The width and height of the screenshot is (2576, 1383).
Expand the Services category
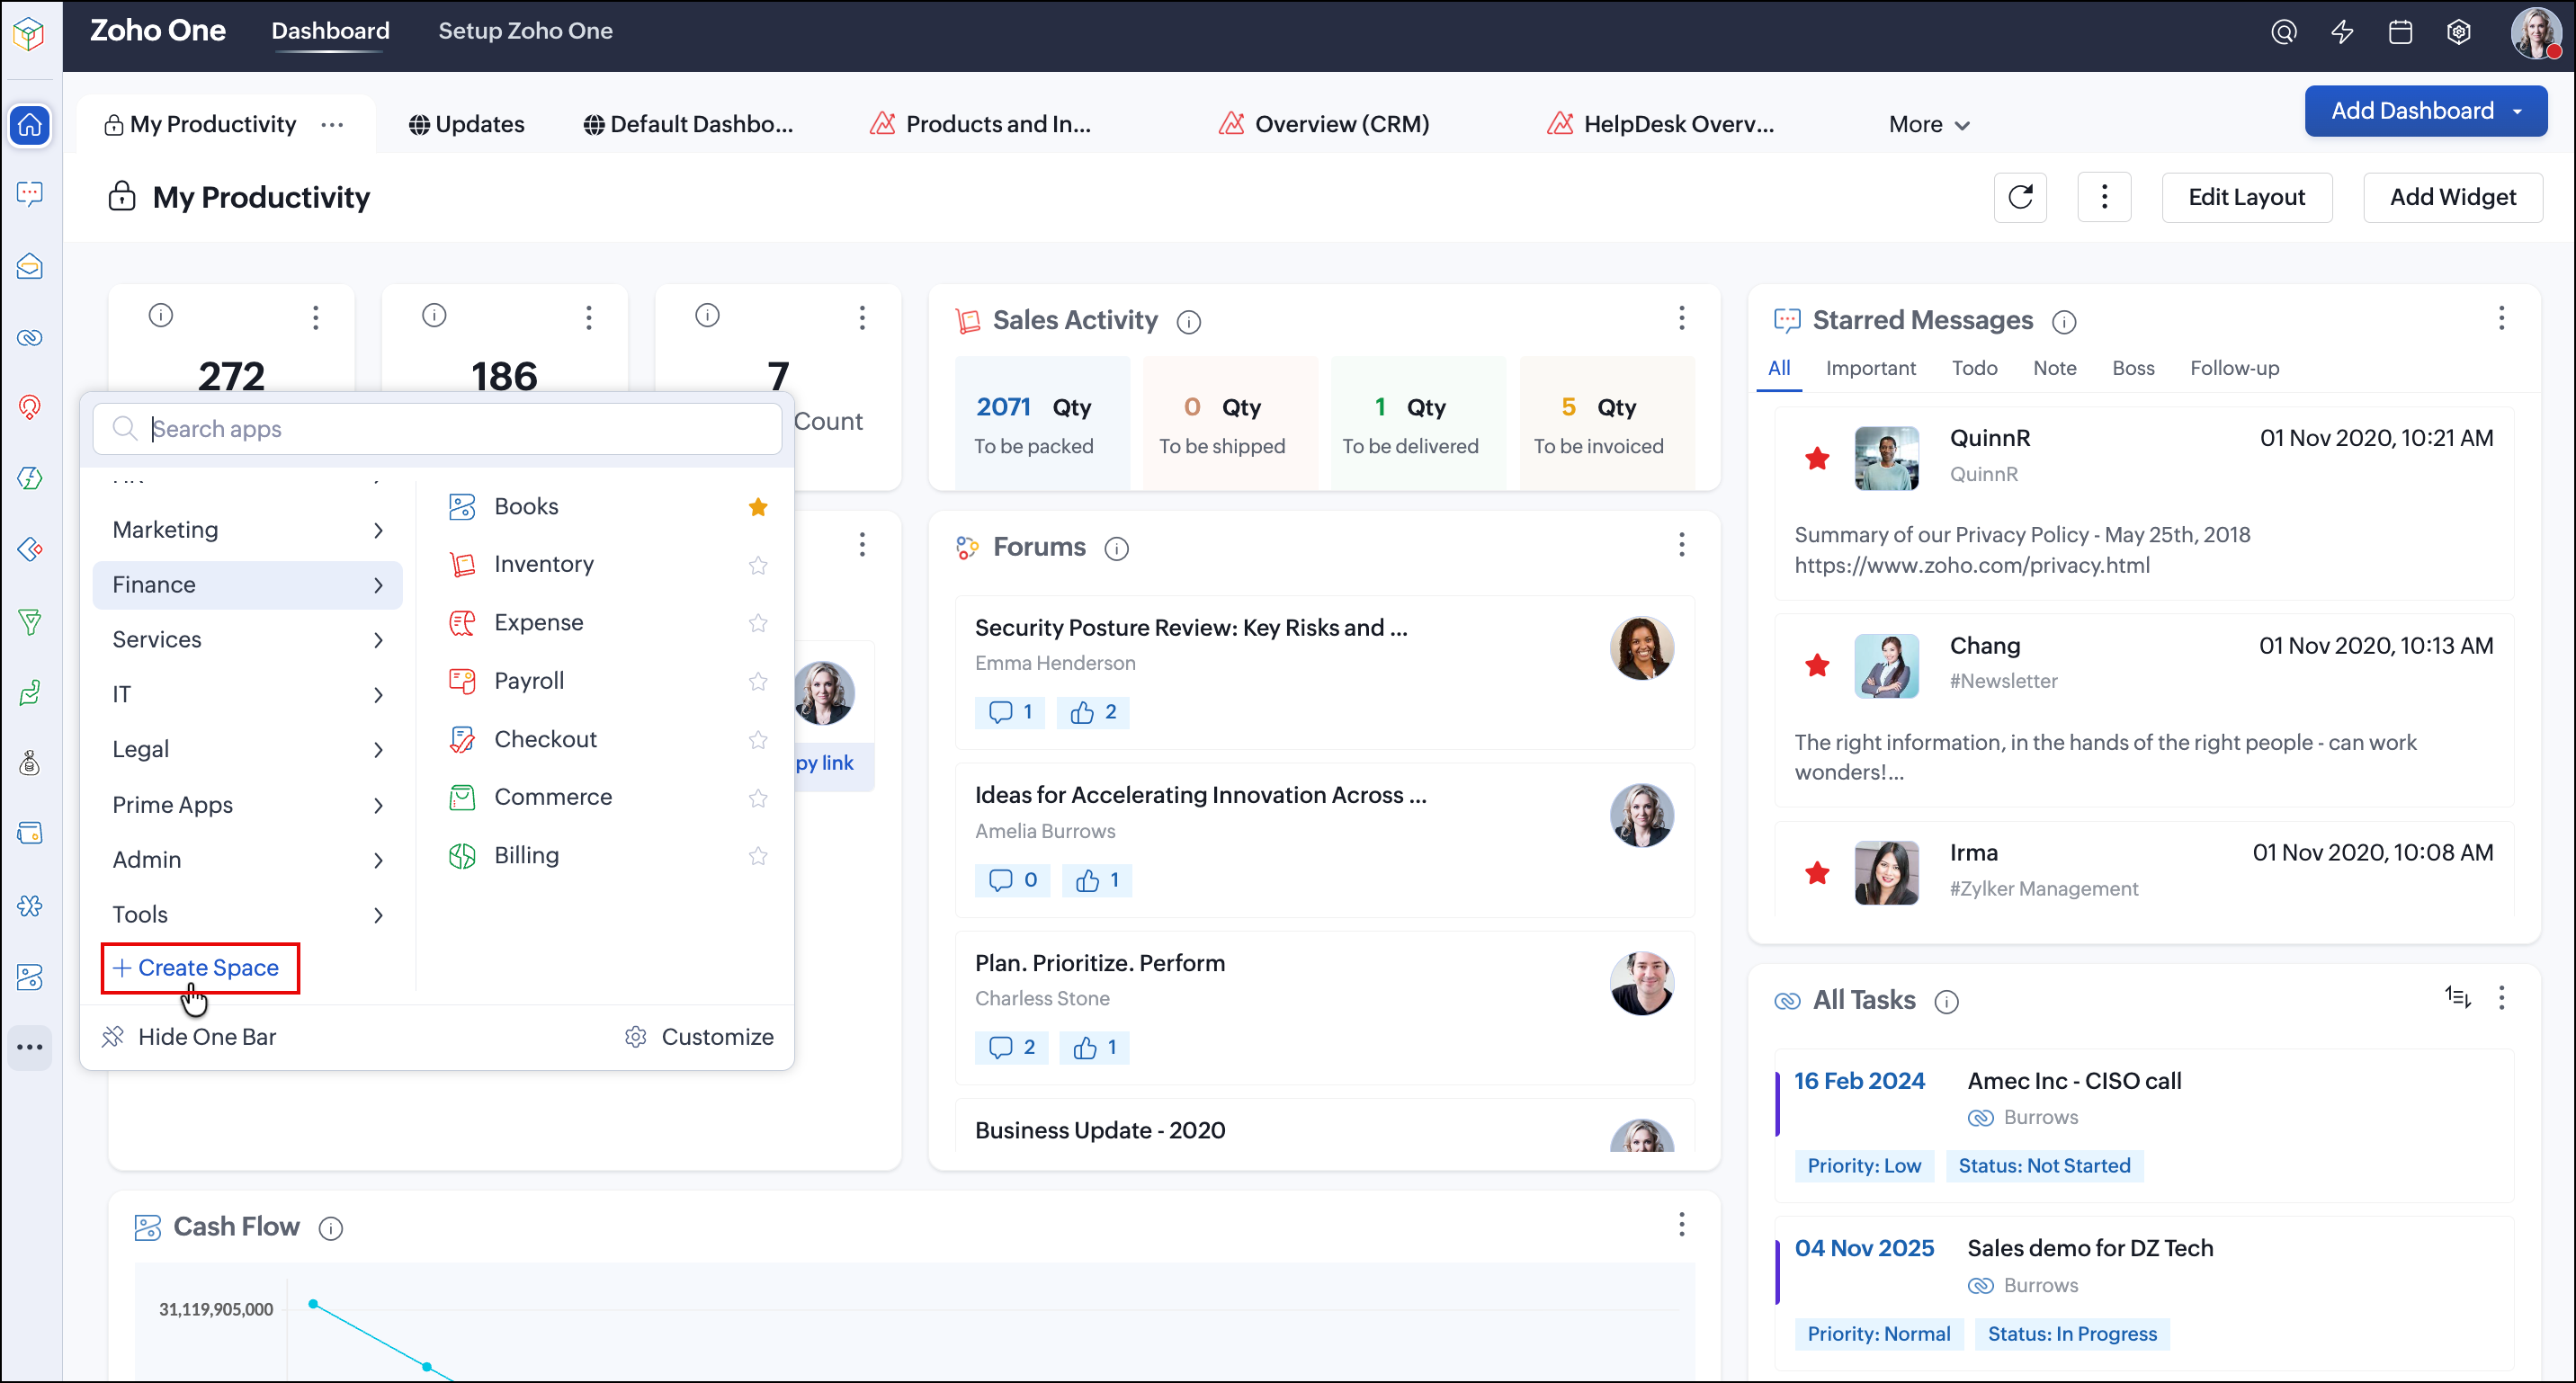pyautogui.click(x=247, y=640)
